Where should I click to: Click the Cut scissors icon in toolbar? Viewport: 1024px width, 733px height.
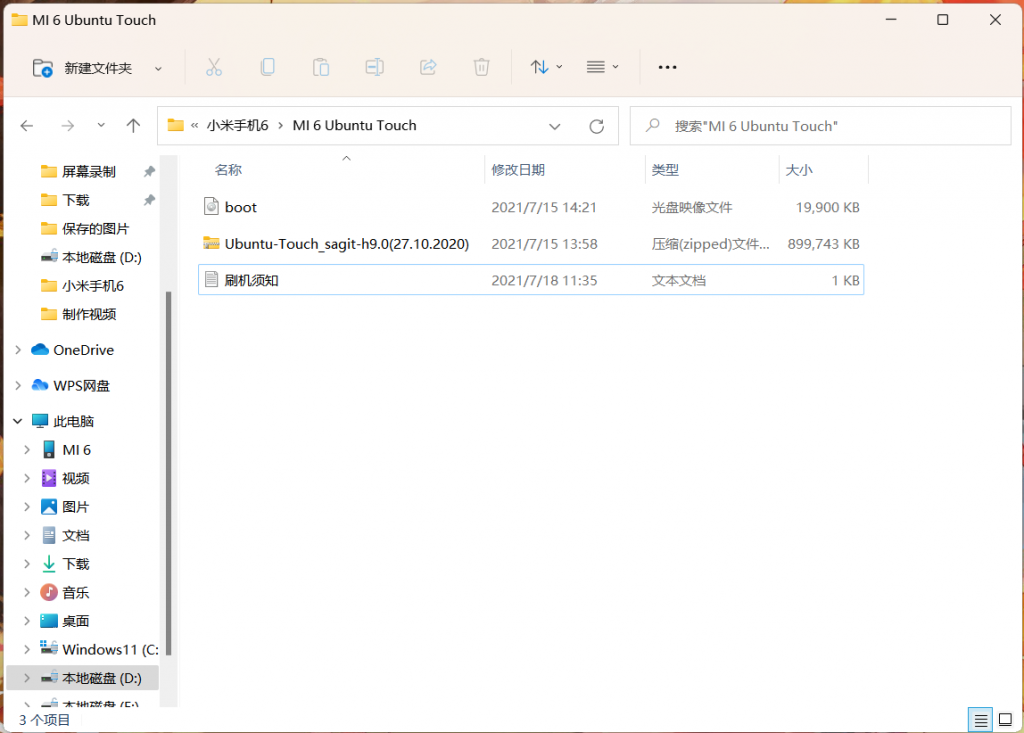pyautogui.click(x=213, y=67)
